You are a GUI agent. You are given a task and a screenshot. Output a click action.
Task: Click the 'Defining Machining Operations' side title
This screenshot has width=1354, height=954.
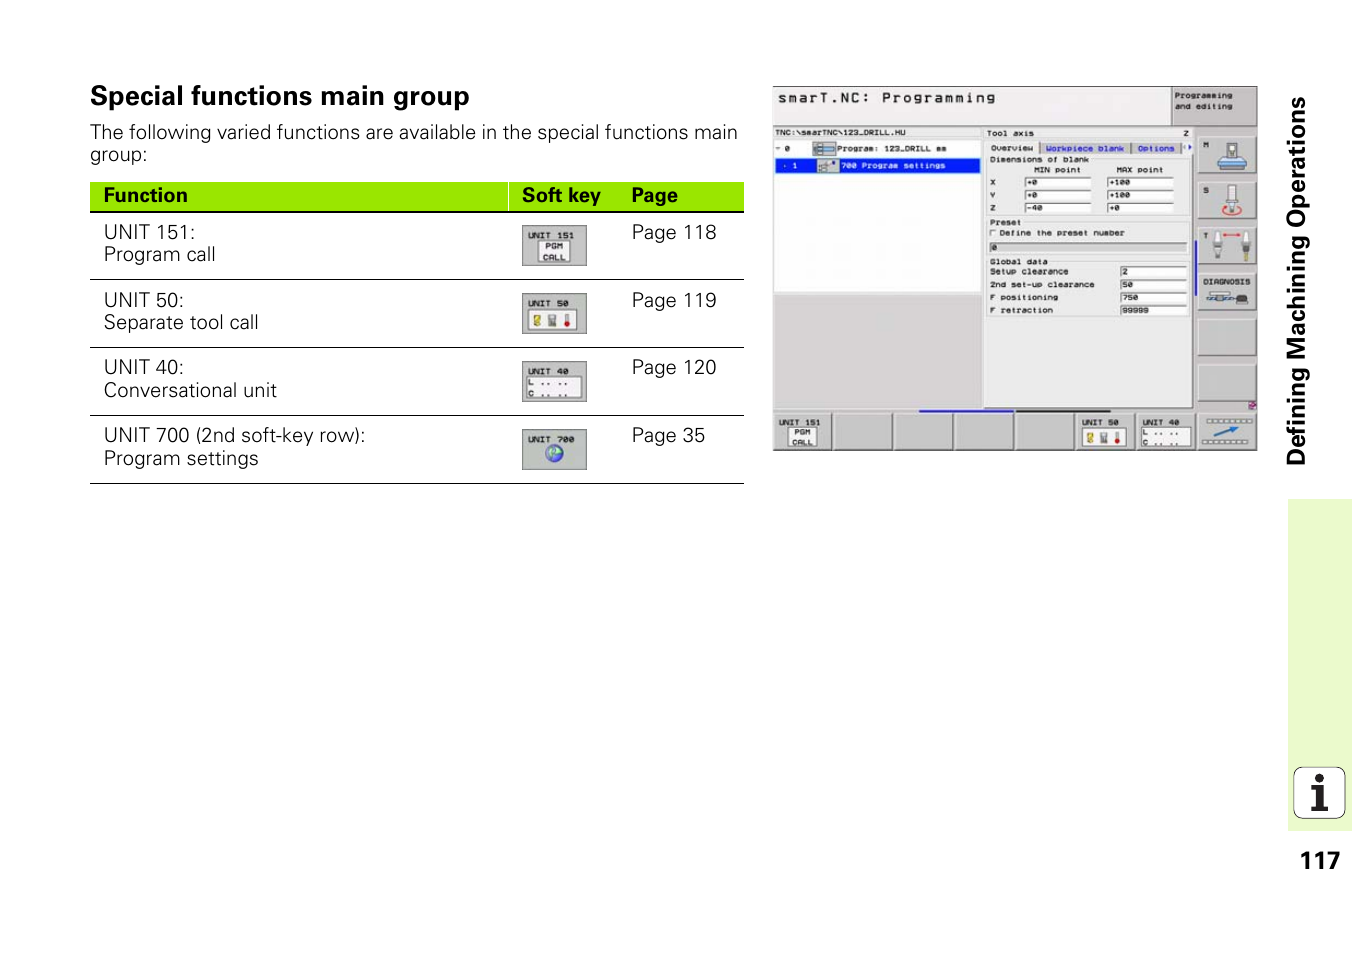(x=1297, y=281)
